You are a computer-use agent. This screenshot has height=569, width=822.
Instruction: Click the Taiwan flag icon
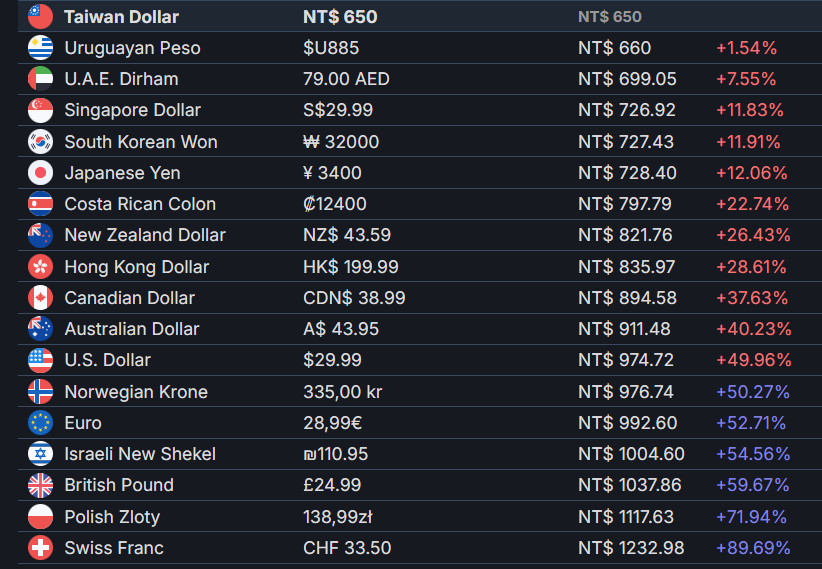(x=40, y=17)
